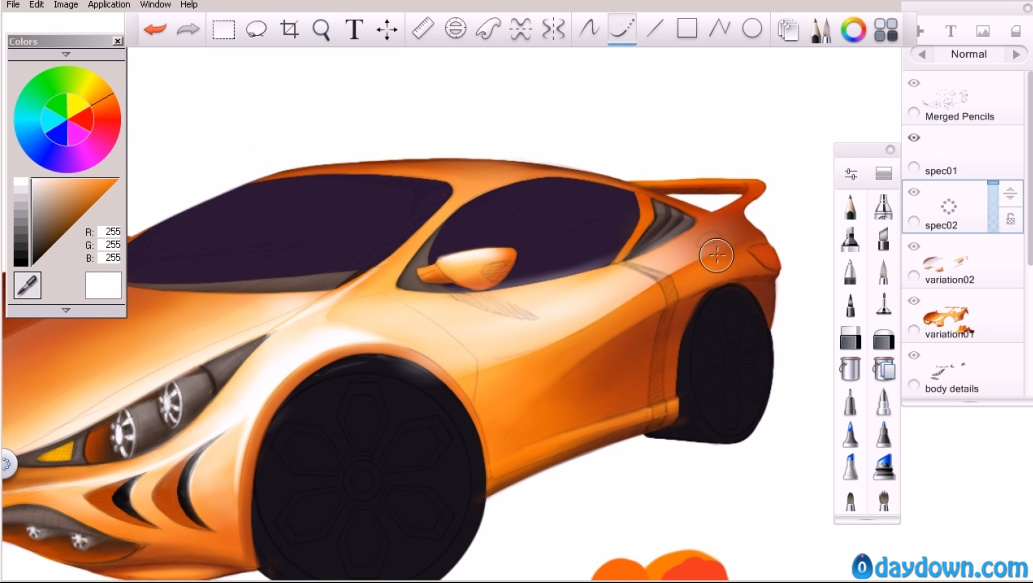Image resolution: width=1033 pixels, height=583 pixels.
Task: Click the G value field
Action: tap(110, 245)
